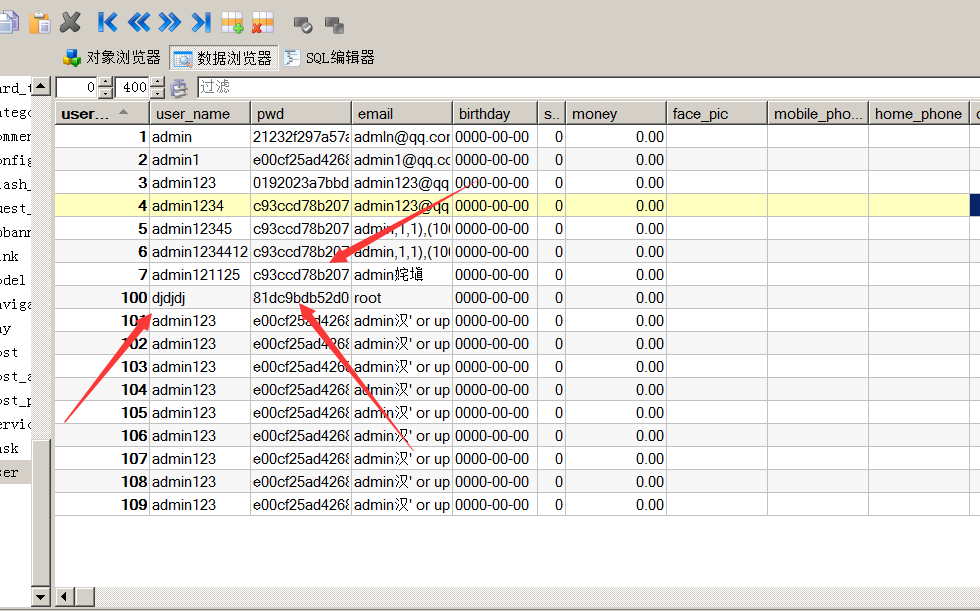The image size is (980, 611).
Task: Sort by the face_pic column header
Action: [717, 114]
